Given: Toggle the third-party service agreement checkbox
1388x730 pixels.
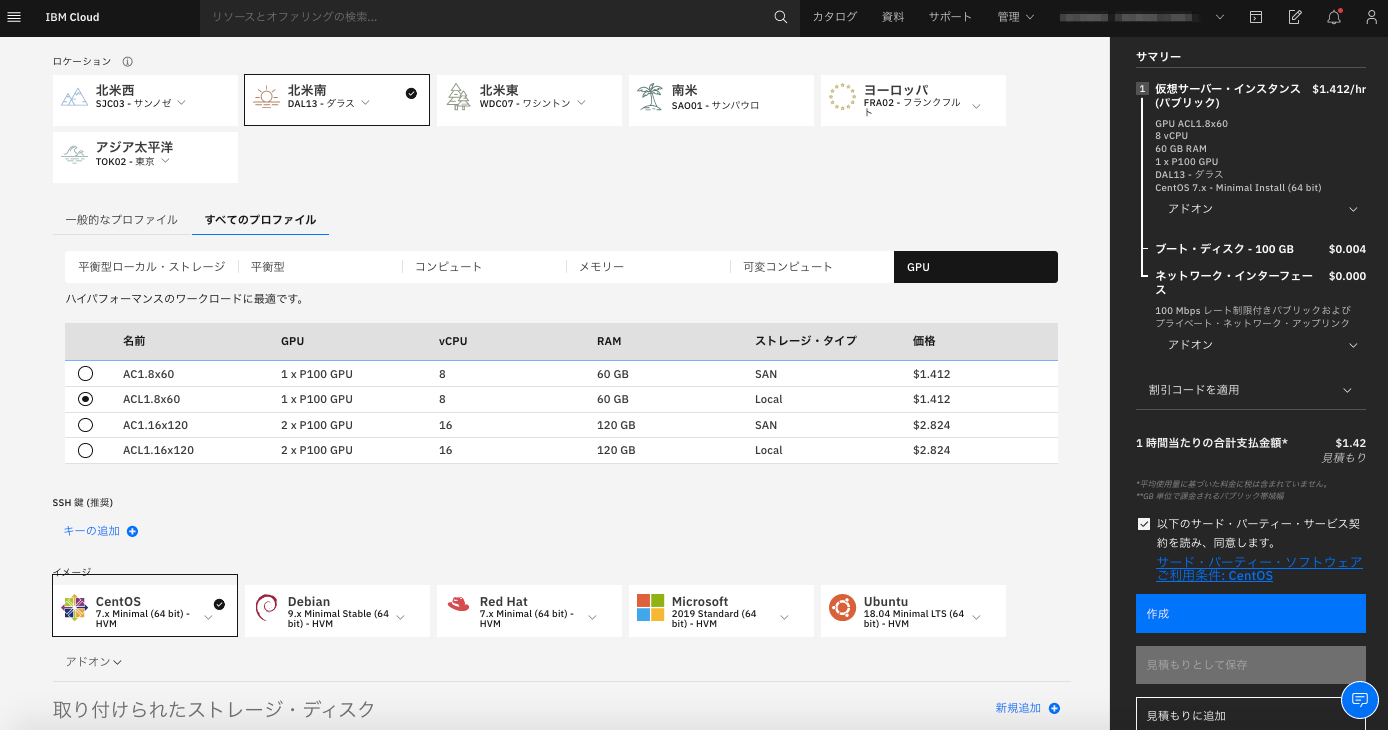Looking at the screenshot, I should [1143, 523].
